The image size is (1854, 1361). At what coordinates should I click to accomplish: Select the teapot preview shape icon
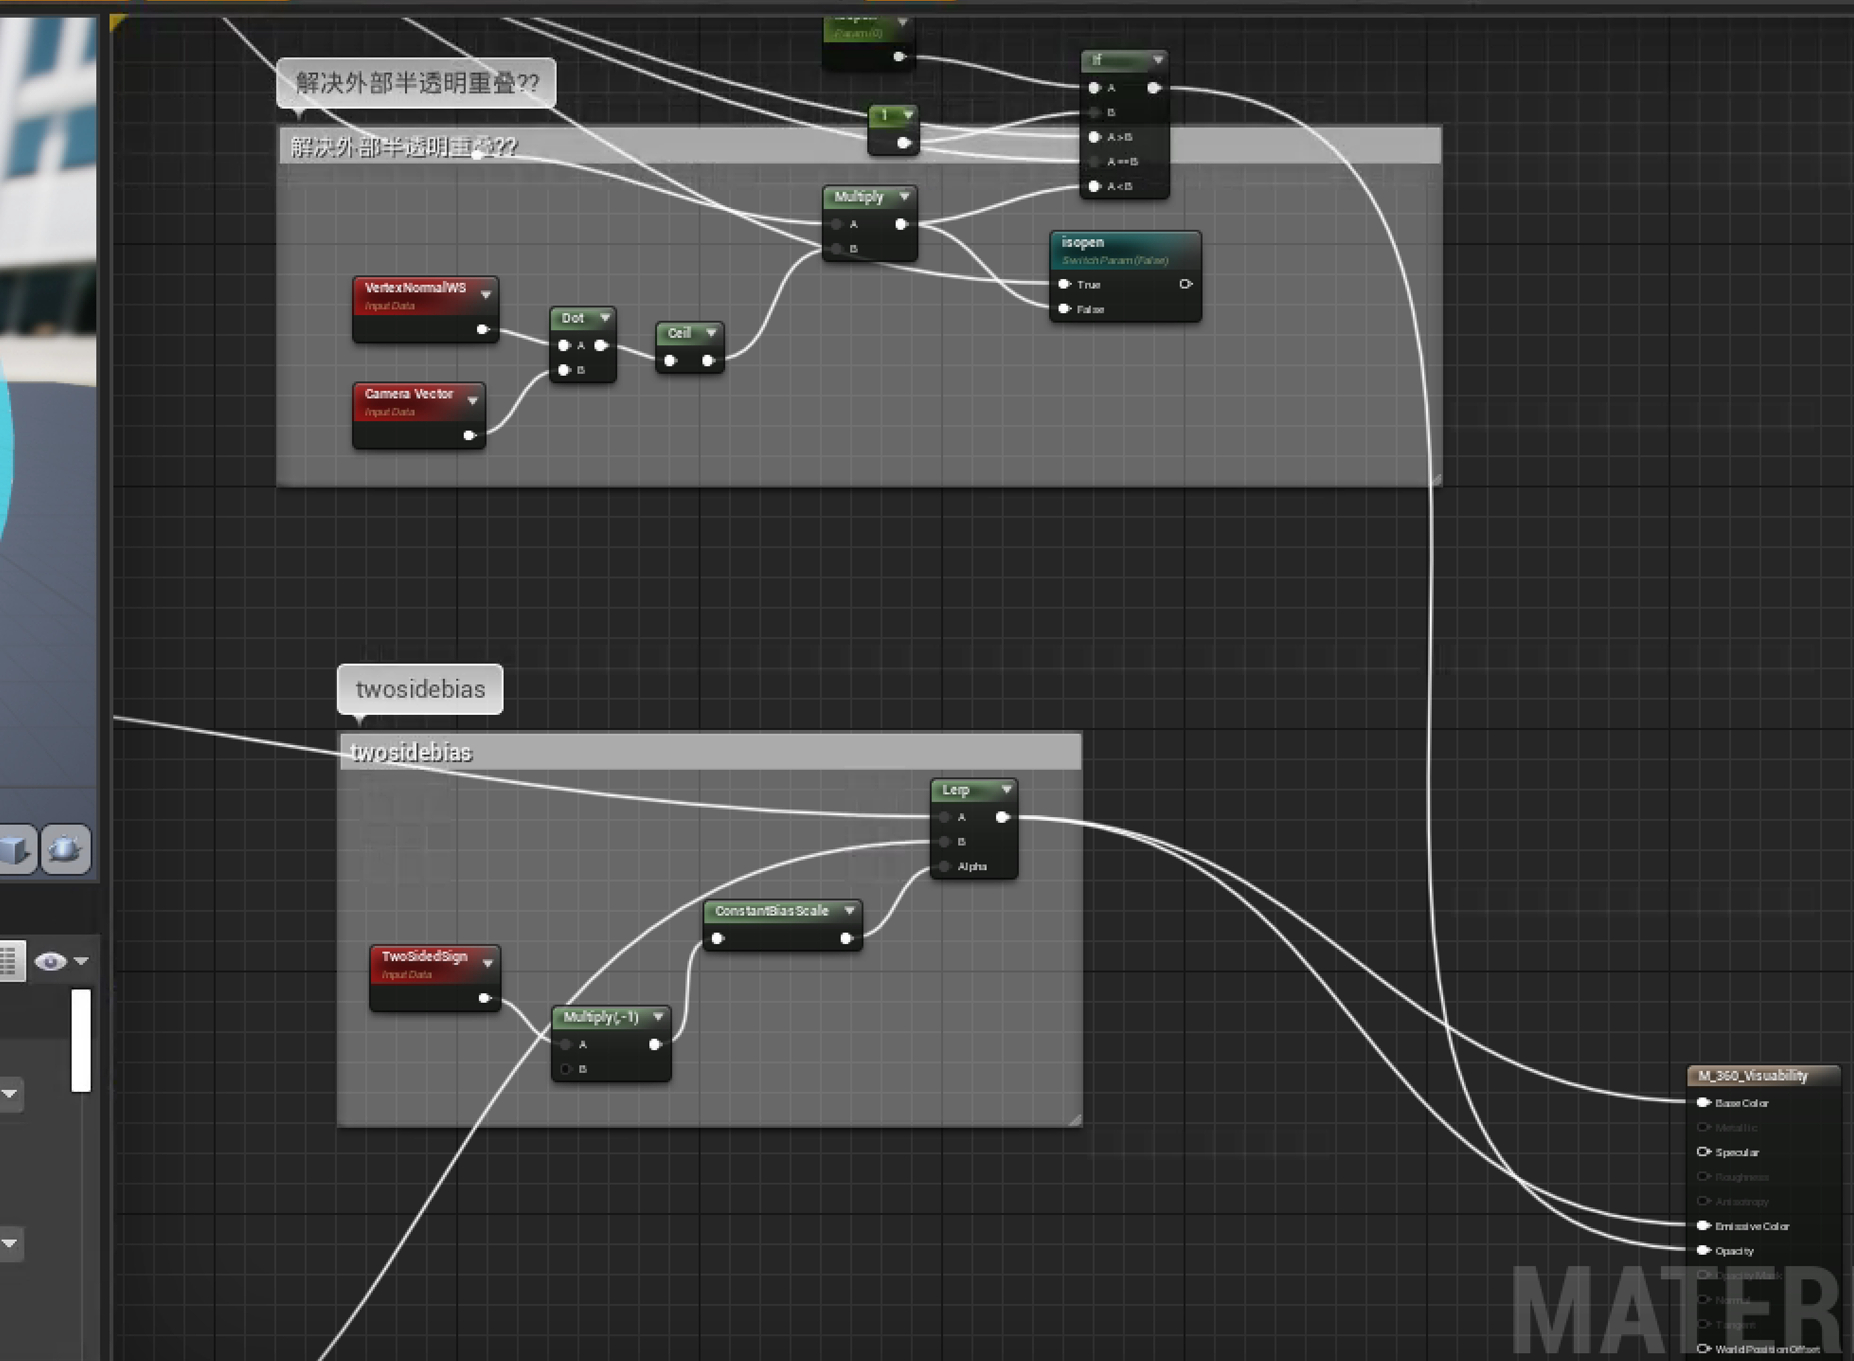65,850
